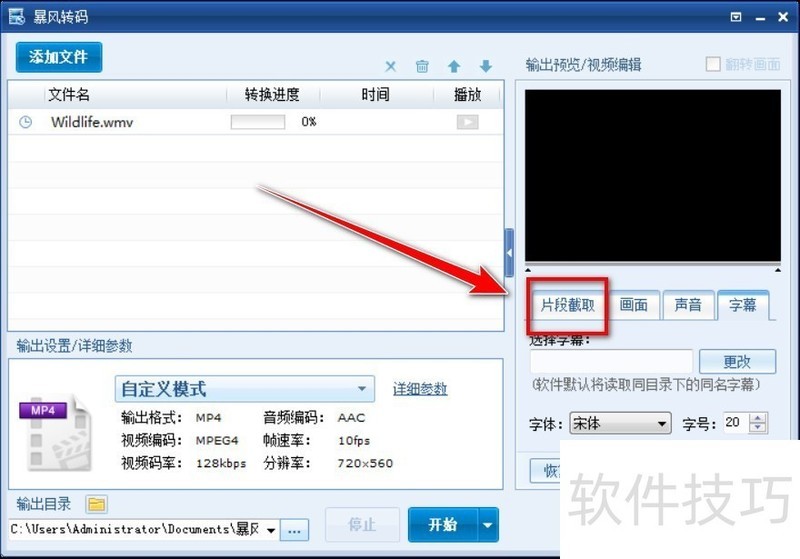Switch to the 声音 tab
Image resolution: width=800 pixels, height=559 pixels.
(688, 305)
